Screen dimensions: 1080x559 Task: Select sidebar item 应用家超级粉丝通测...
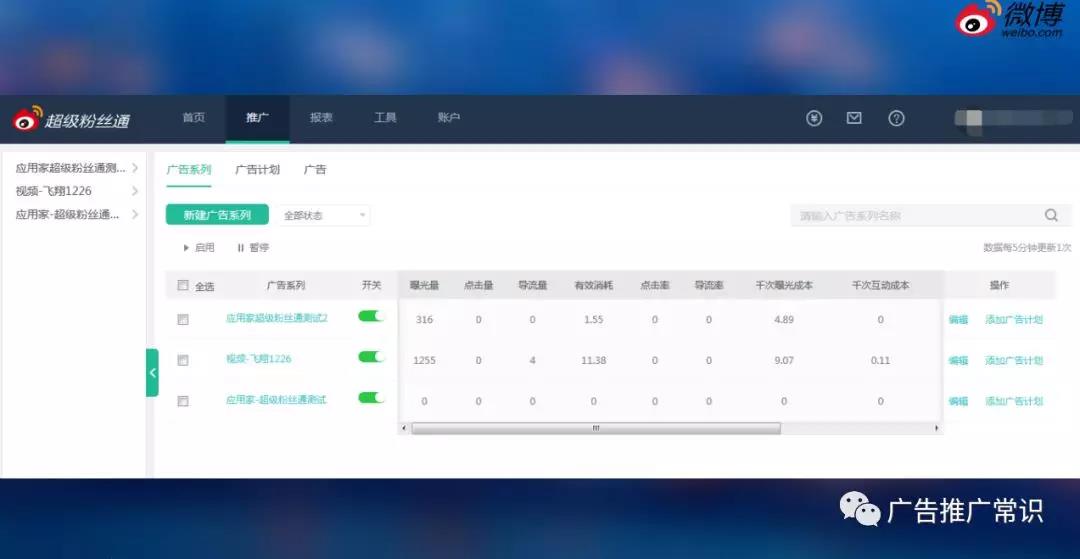tap(70, 167)
